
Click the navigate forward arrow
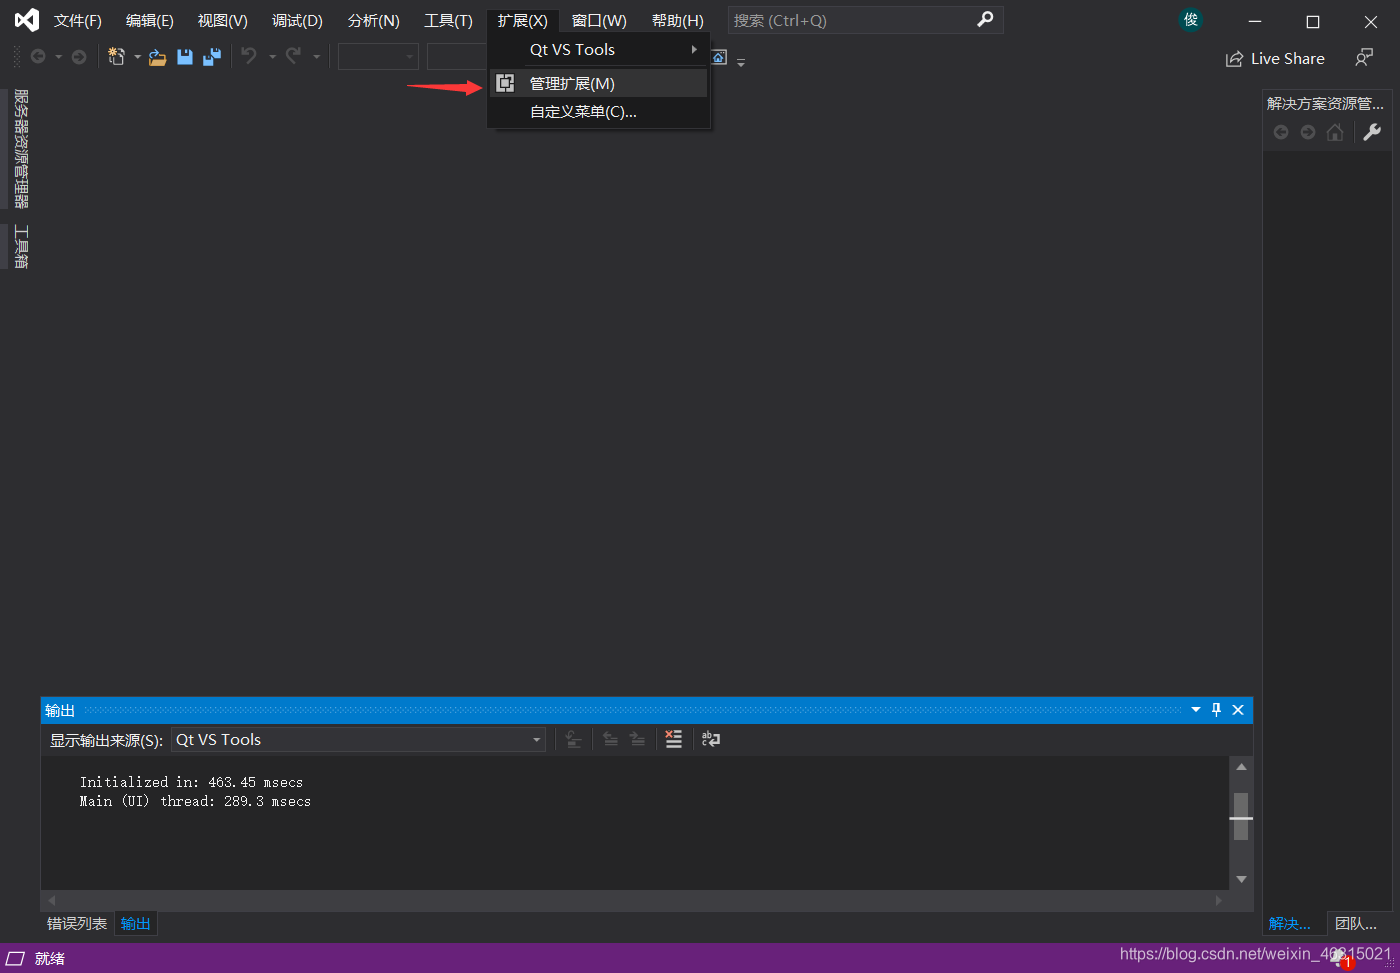pyautogui.click(x=79, y=57)
